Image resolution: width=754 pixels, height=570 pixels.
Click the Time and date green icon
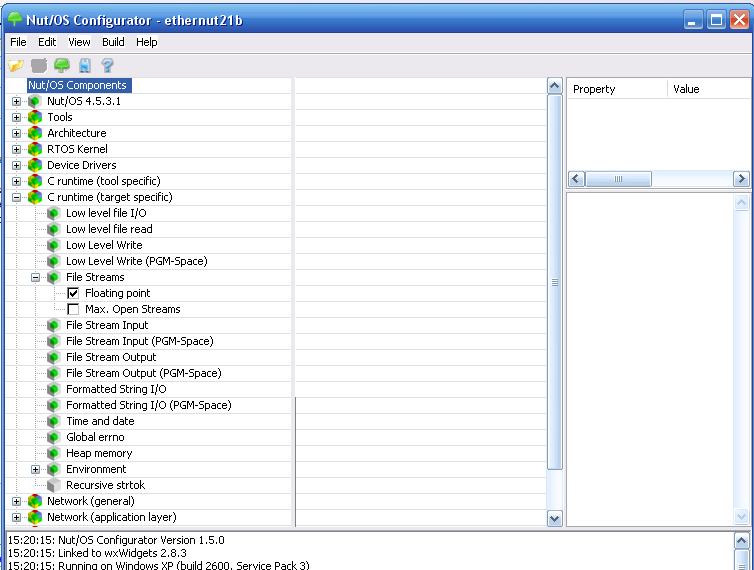(x=54, y=421)
